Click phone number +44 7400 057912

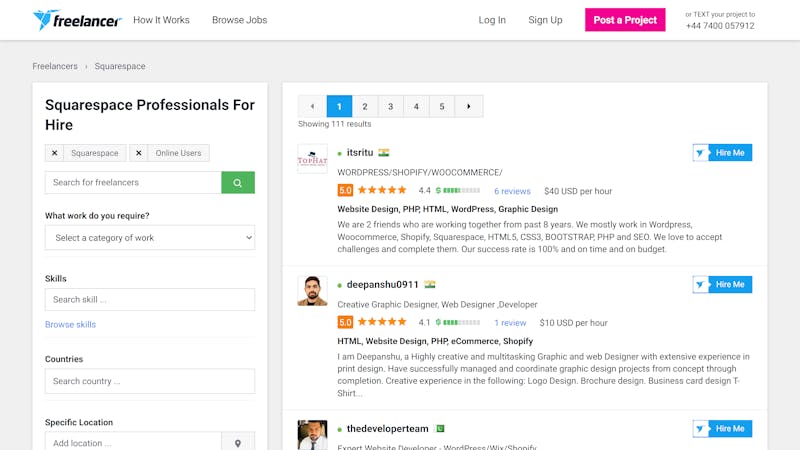pyautogui.click(x=720, y=26)
